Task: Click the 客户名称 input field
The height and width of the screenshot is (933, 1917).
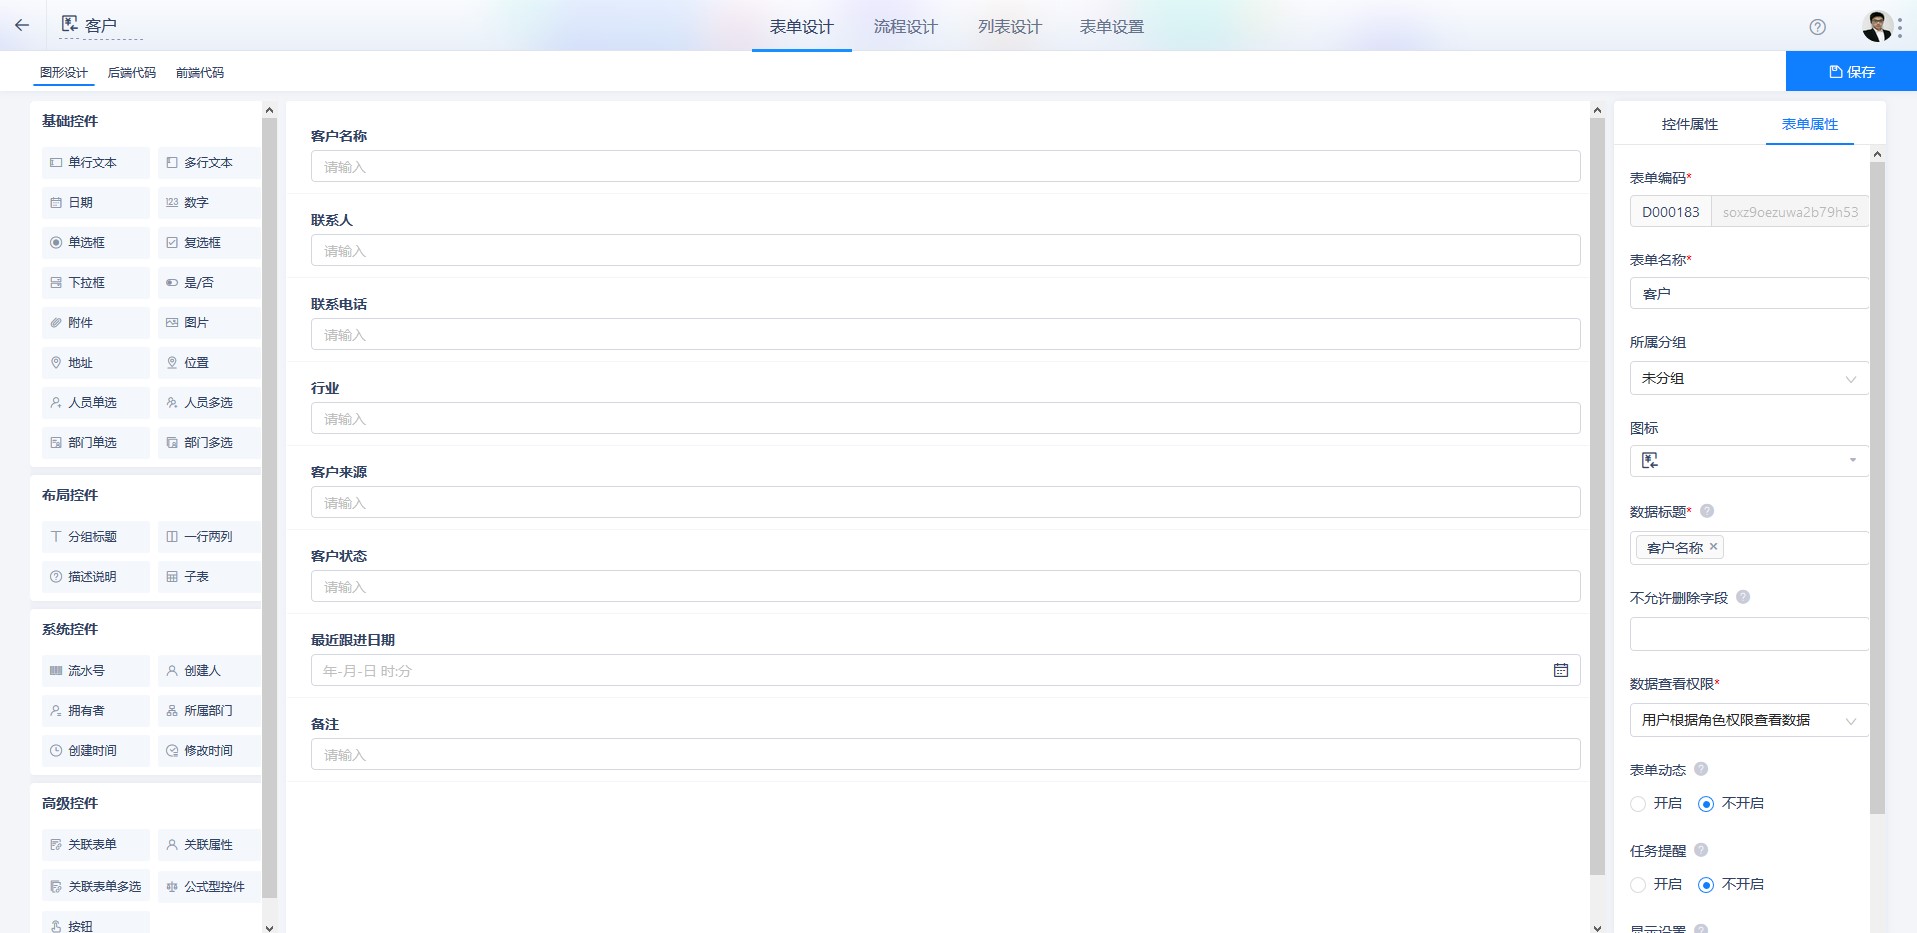Action: point(945,166)
